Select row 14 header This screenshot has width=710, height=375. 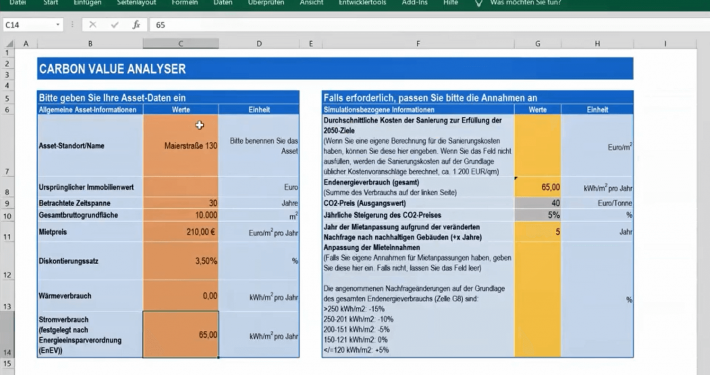tap(7, 335)
